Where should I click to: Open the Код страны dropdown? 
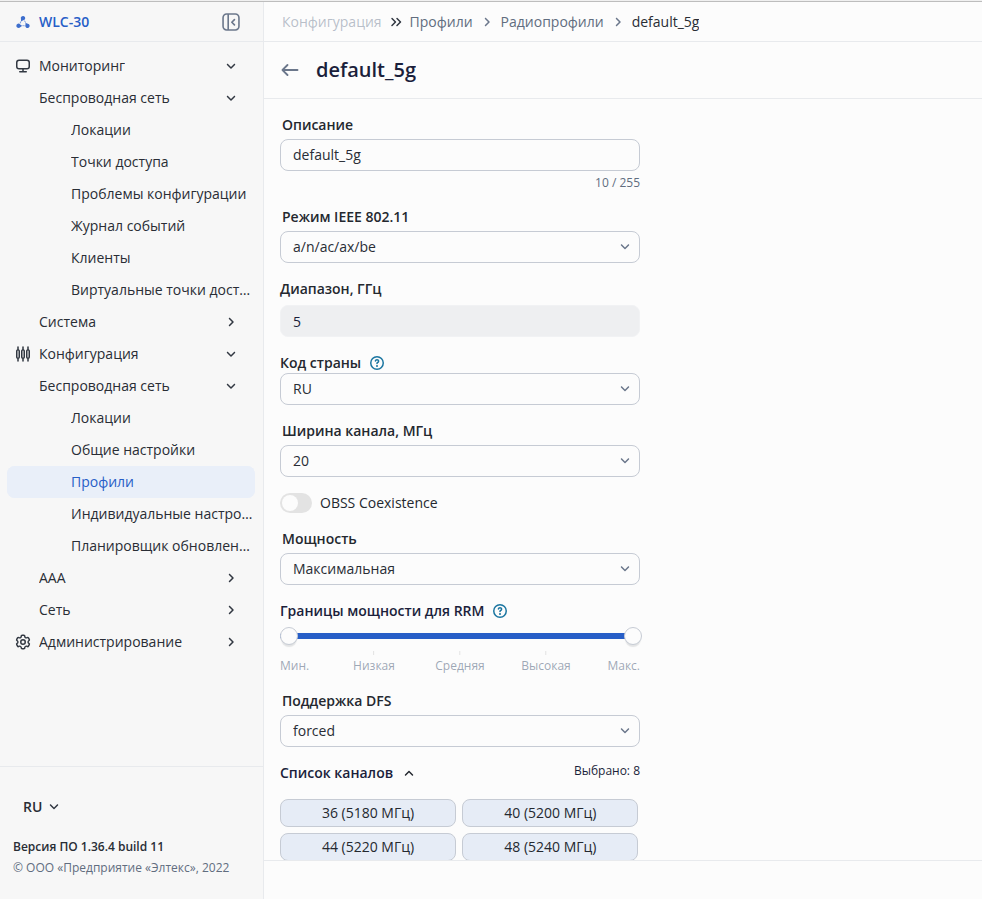[460, 389]
